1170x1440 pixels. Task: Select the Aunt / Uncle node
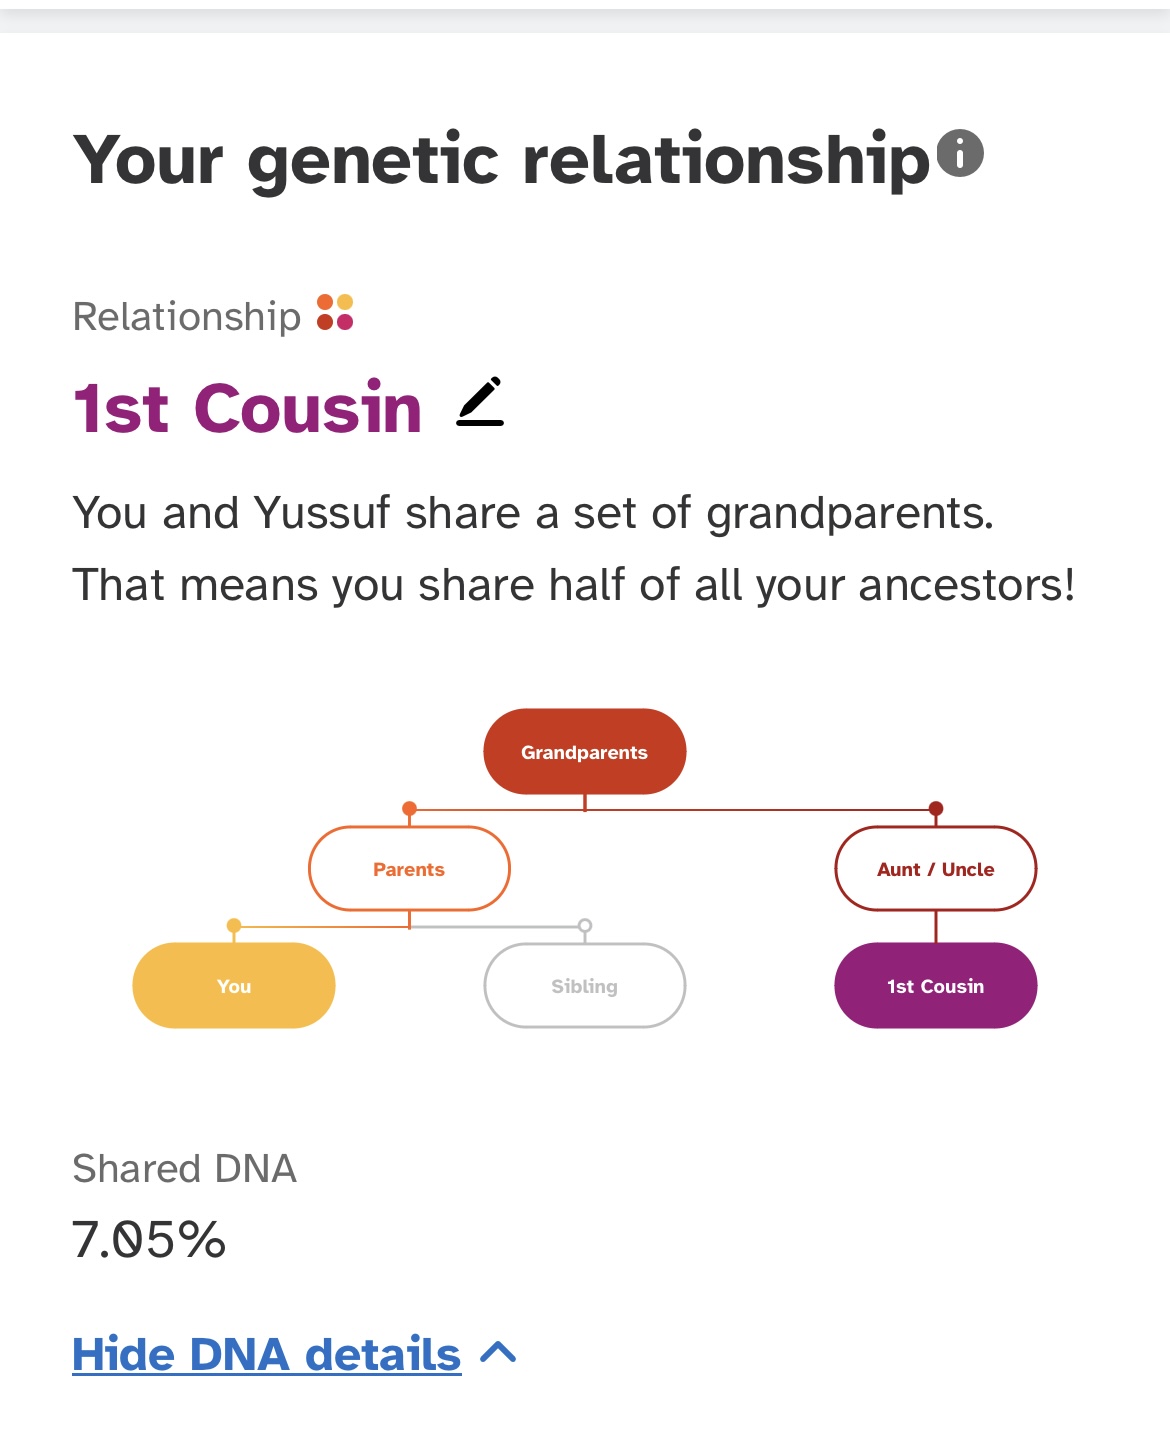point(936,869)
